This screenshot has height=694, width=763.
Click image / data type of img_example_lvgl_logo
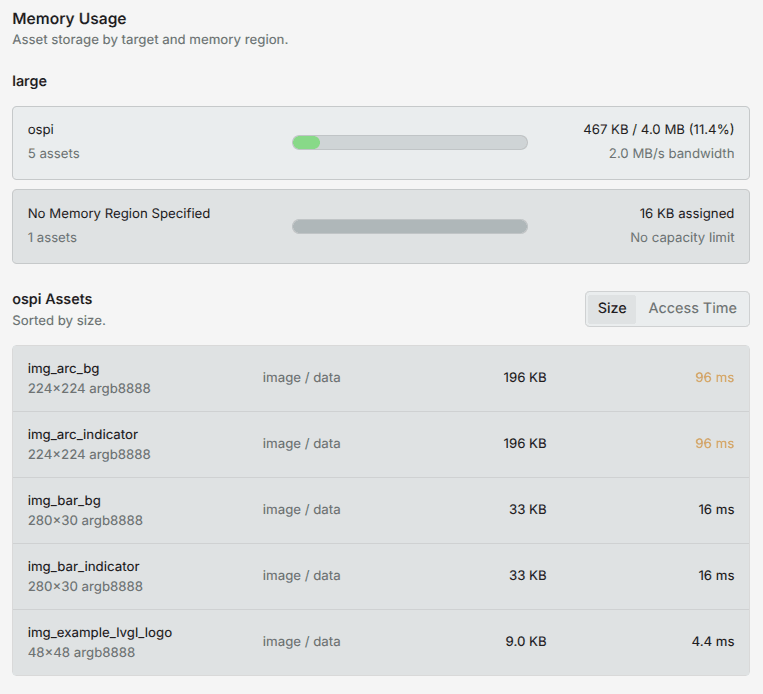(x=302, y=642)
